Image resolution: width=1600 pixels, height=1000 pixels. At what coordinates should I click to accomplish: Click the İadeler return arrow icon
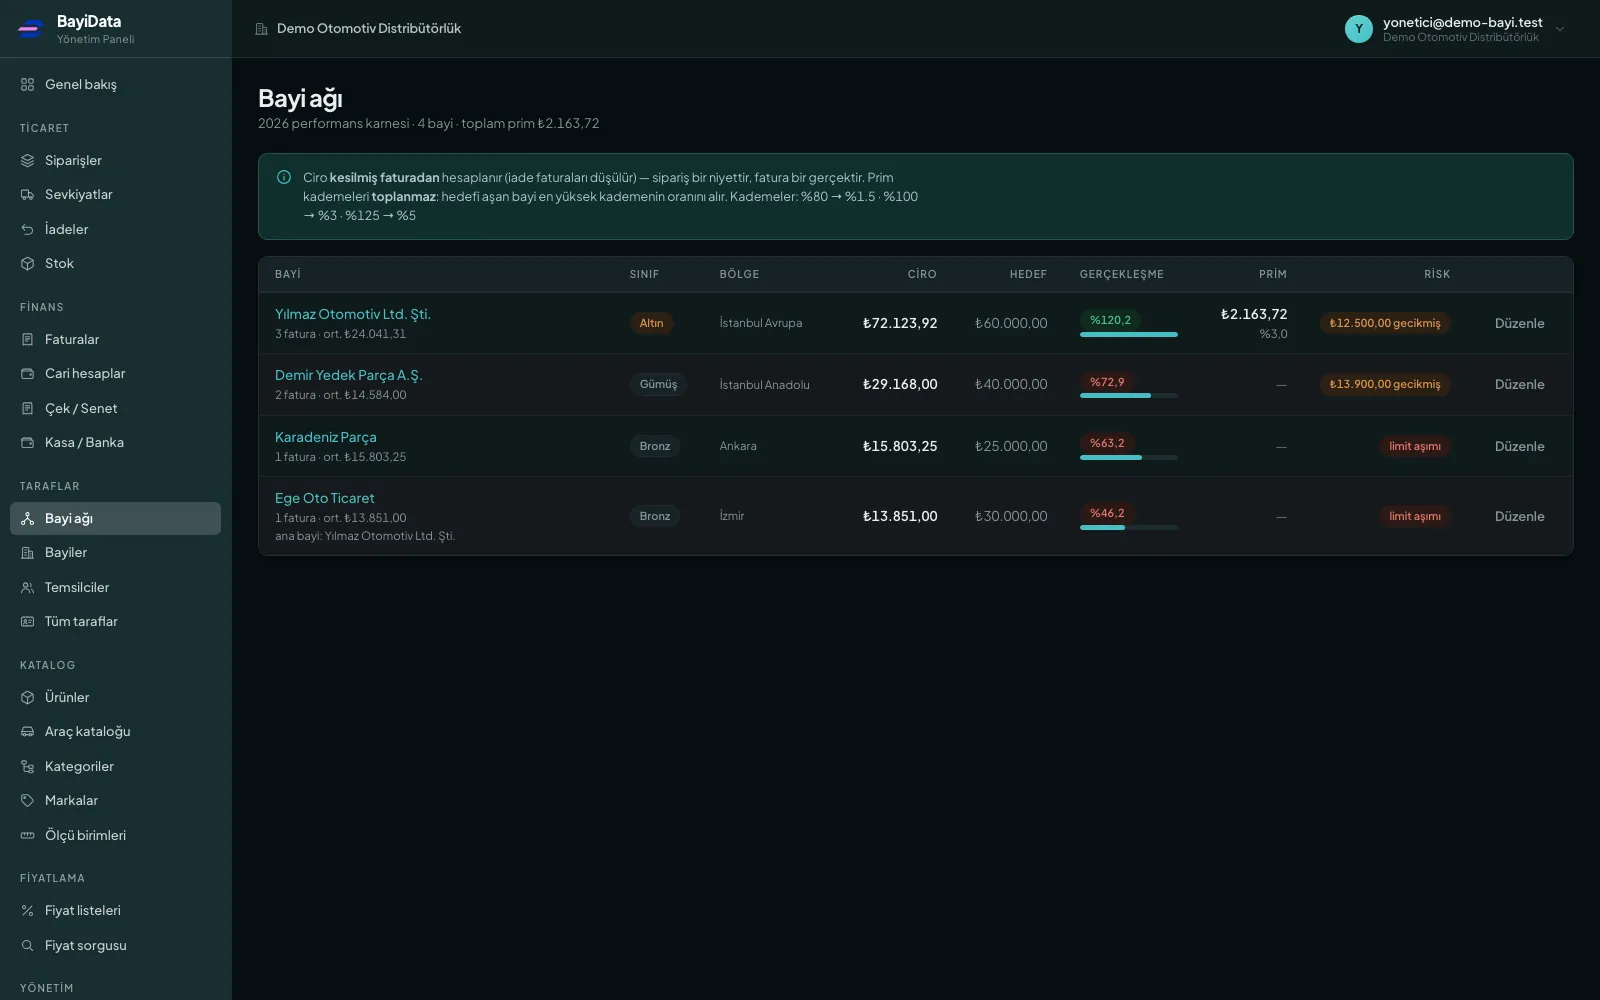[x=27, y=230]
